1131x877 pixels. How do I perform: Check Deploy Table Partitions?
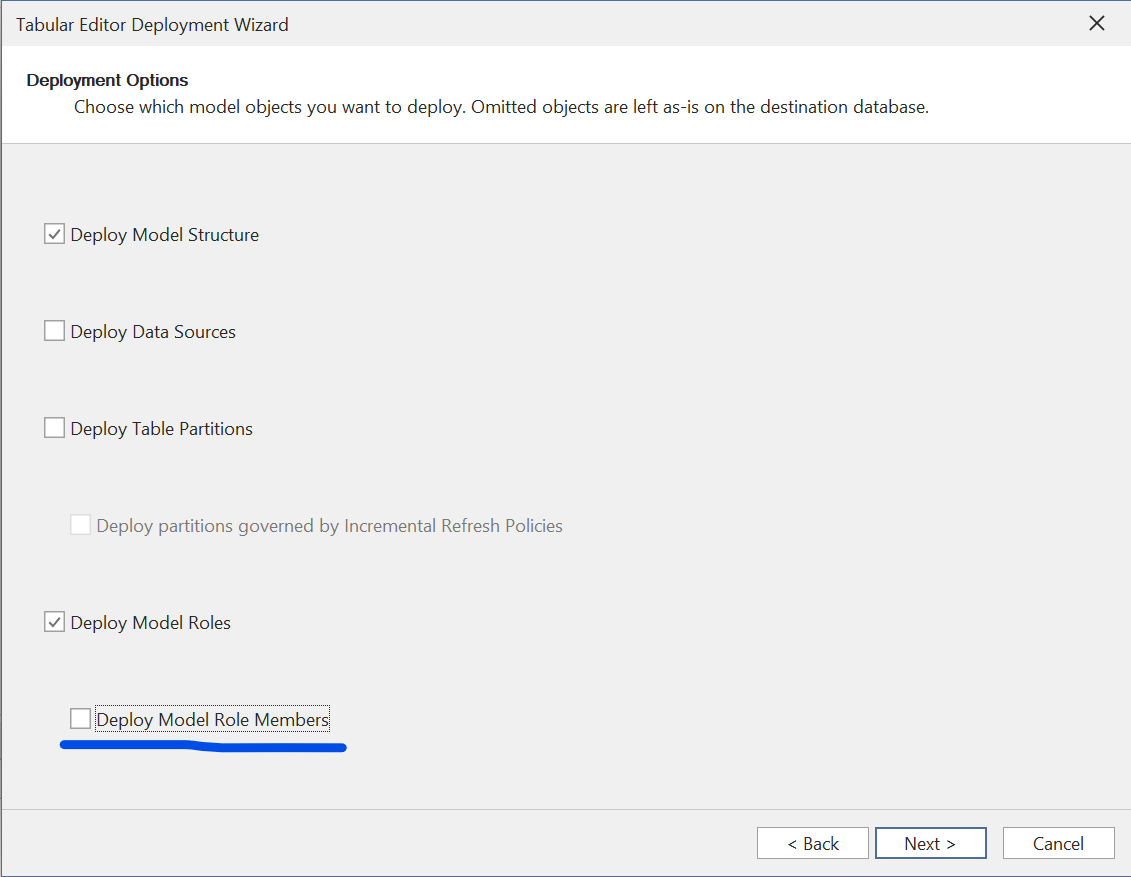pos(54,428)
